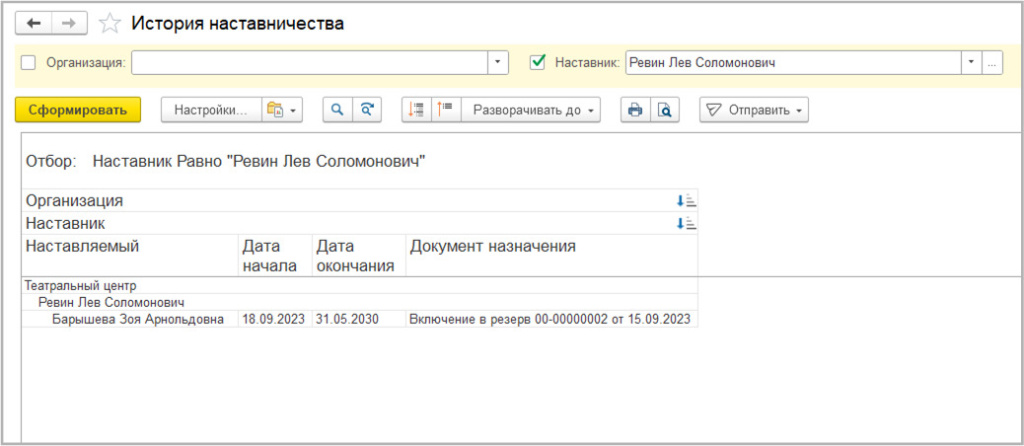Click the back navigation arrow

[35, 23]
